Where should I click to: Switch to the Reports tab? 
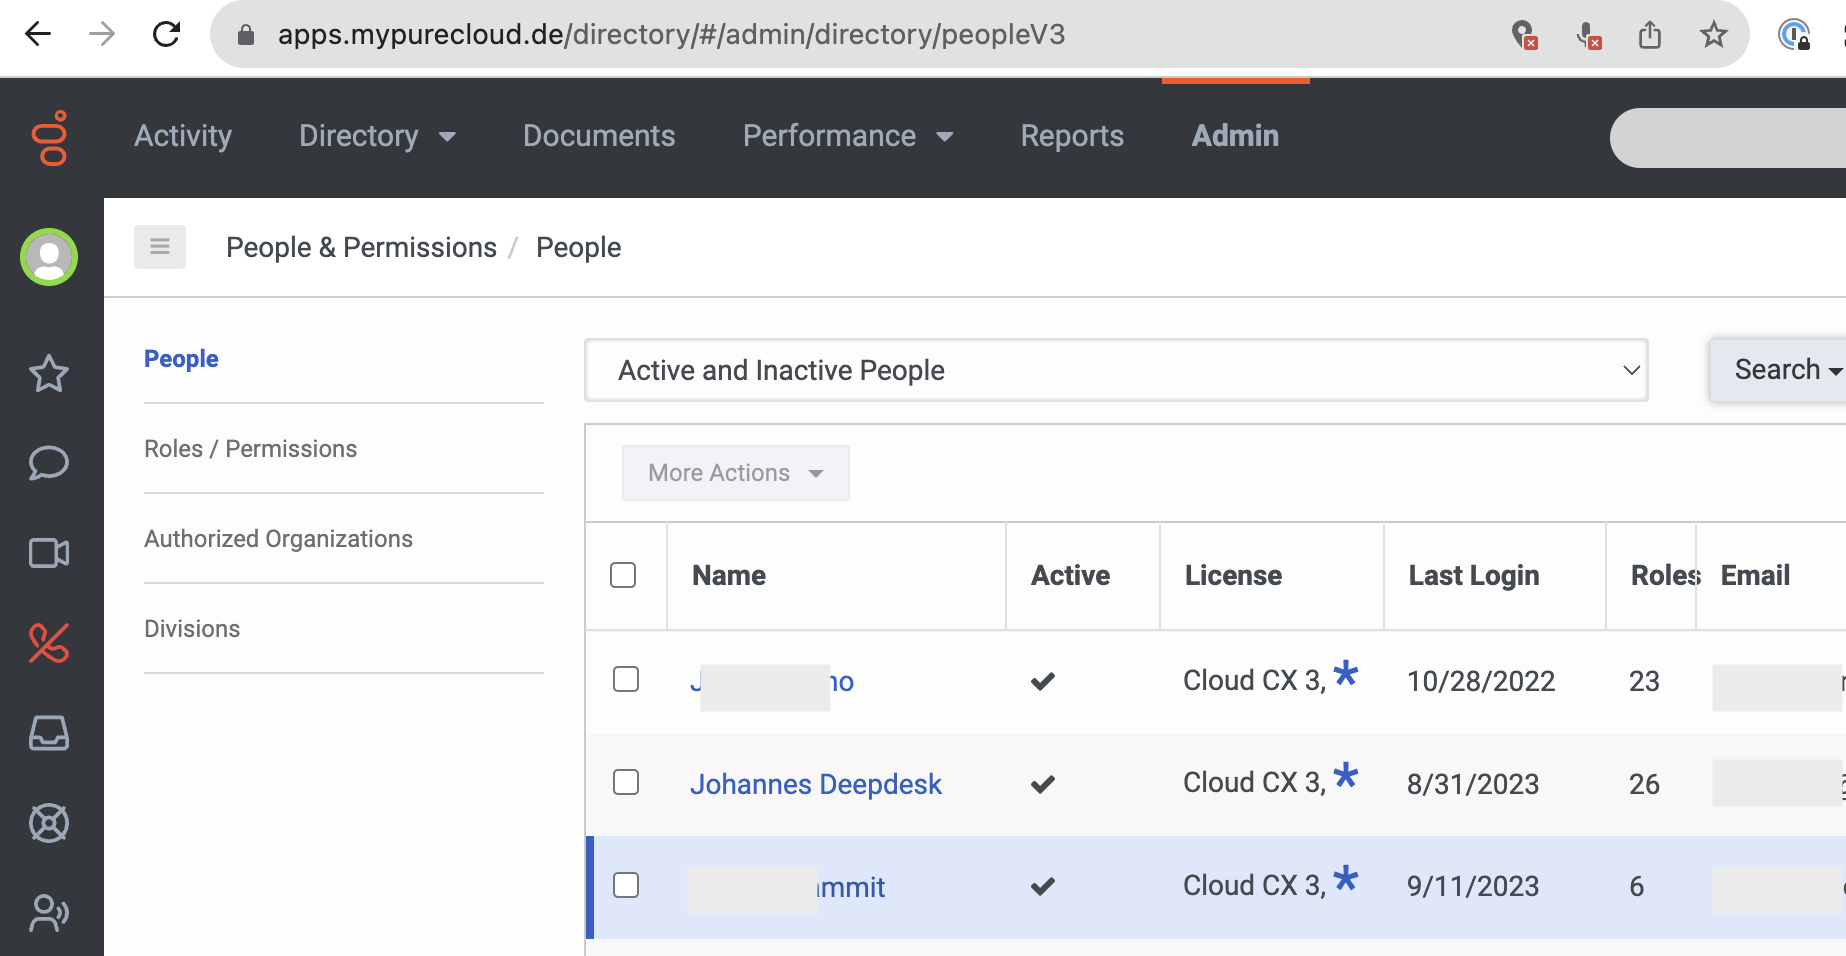(1071, 136)
